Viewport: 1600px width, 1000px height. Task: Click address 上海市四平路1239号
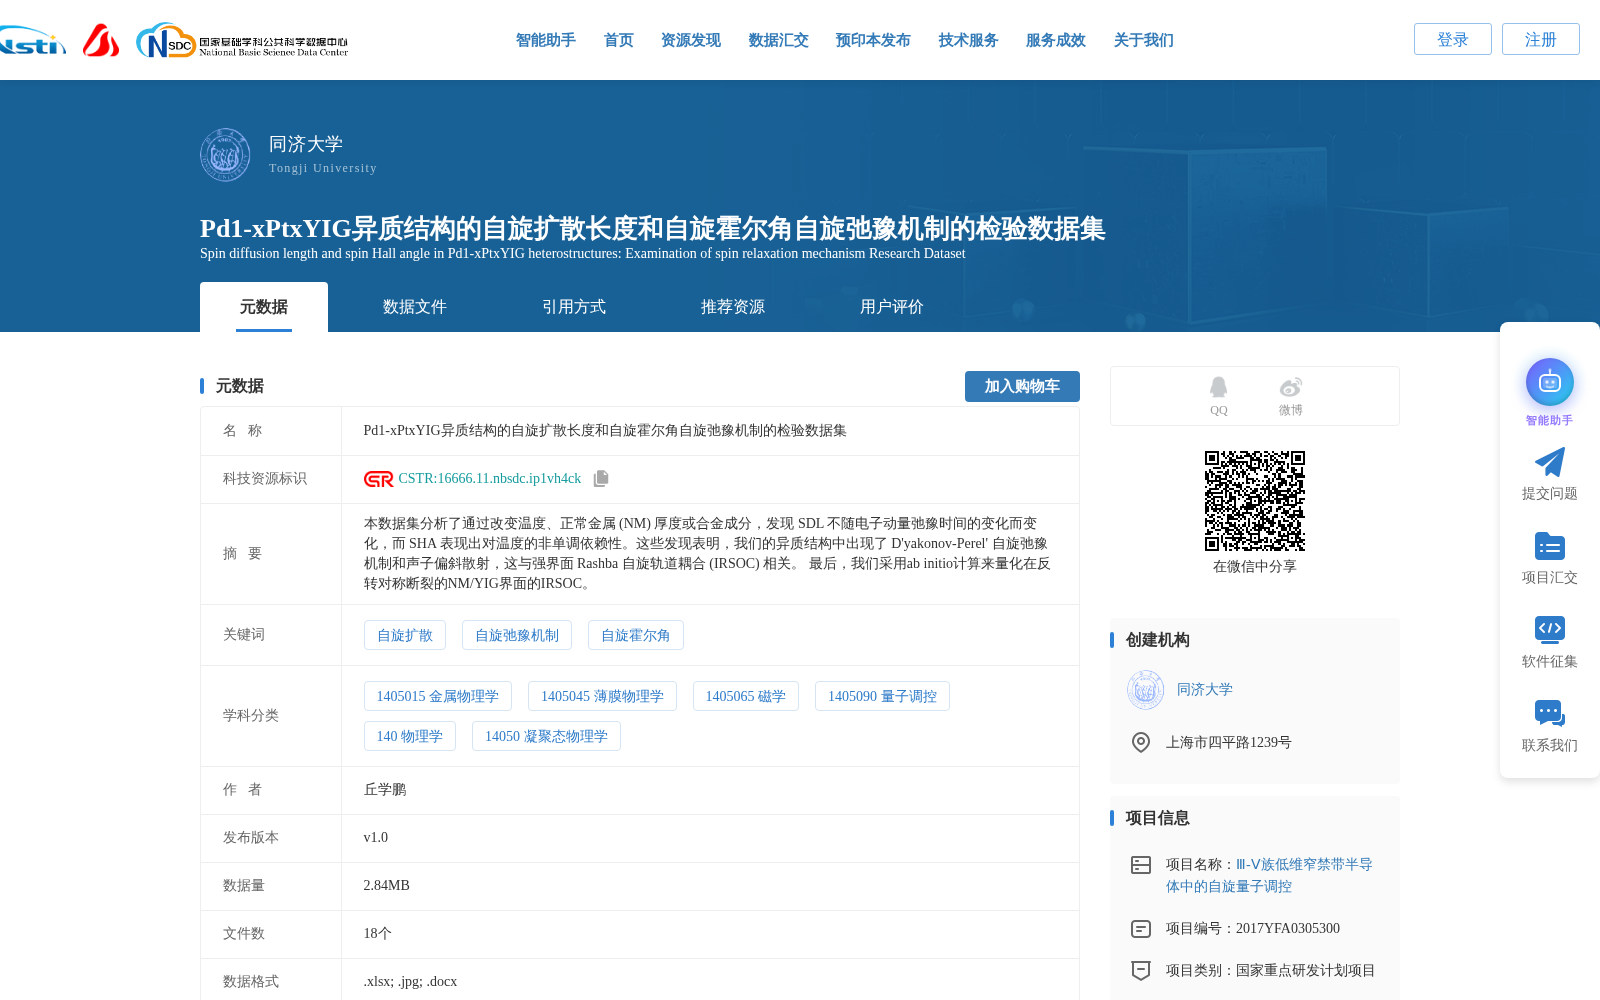click(1229, 742)
